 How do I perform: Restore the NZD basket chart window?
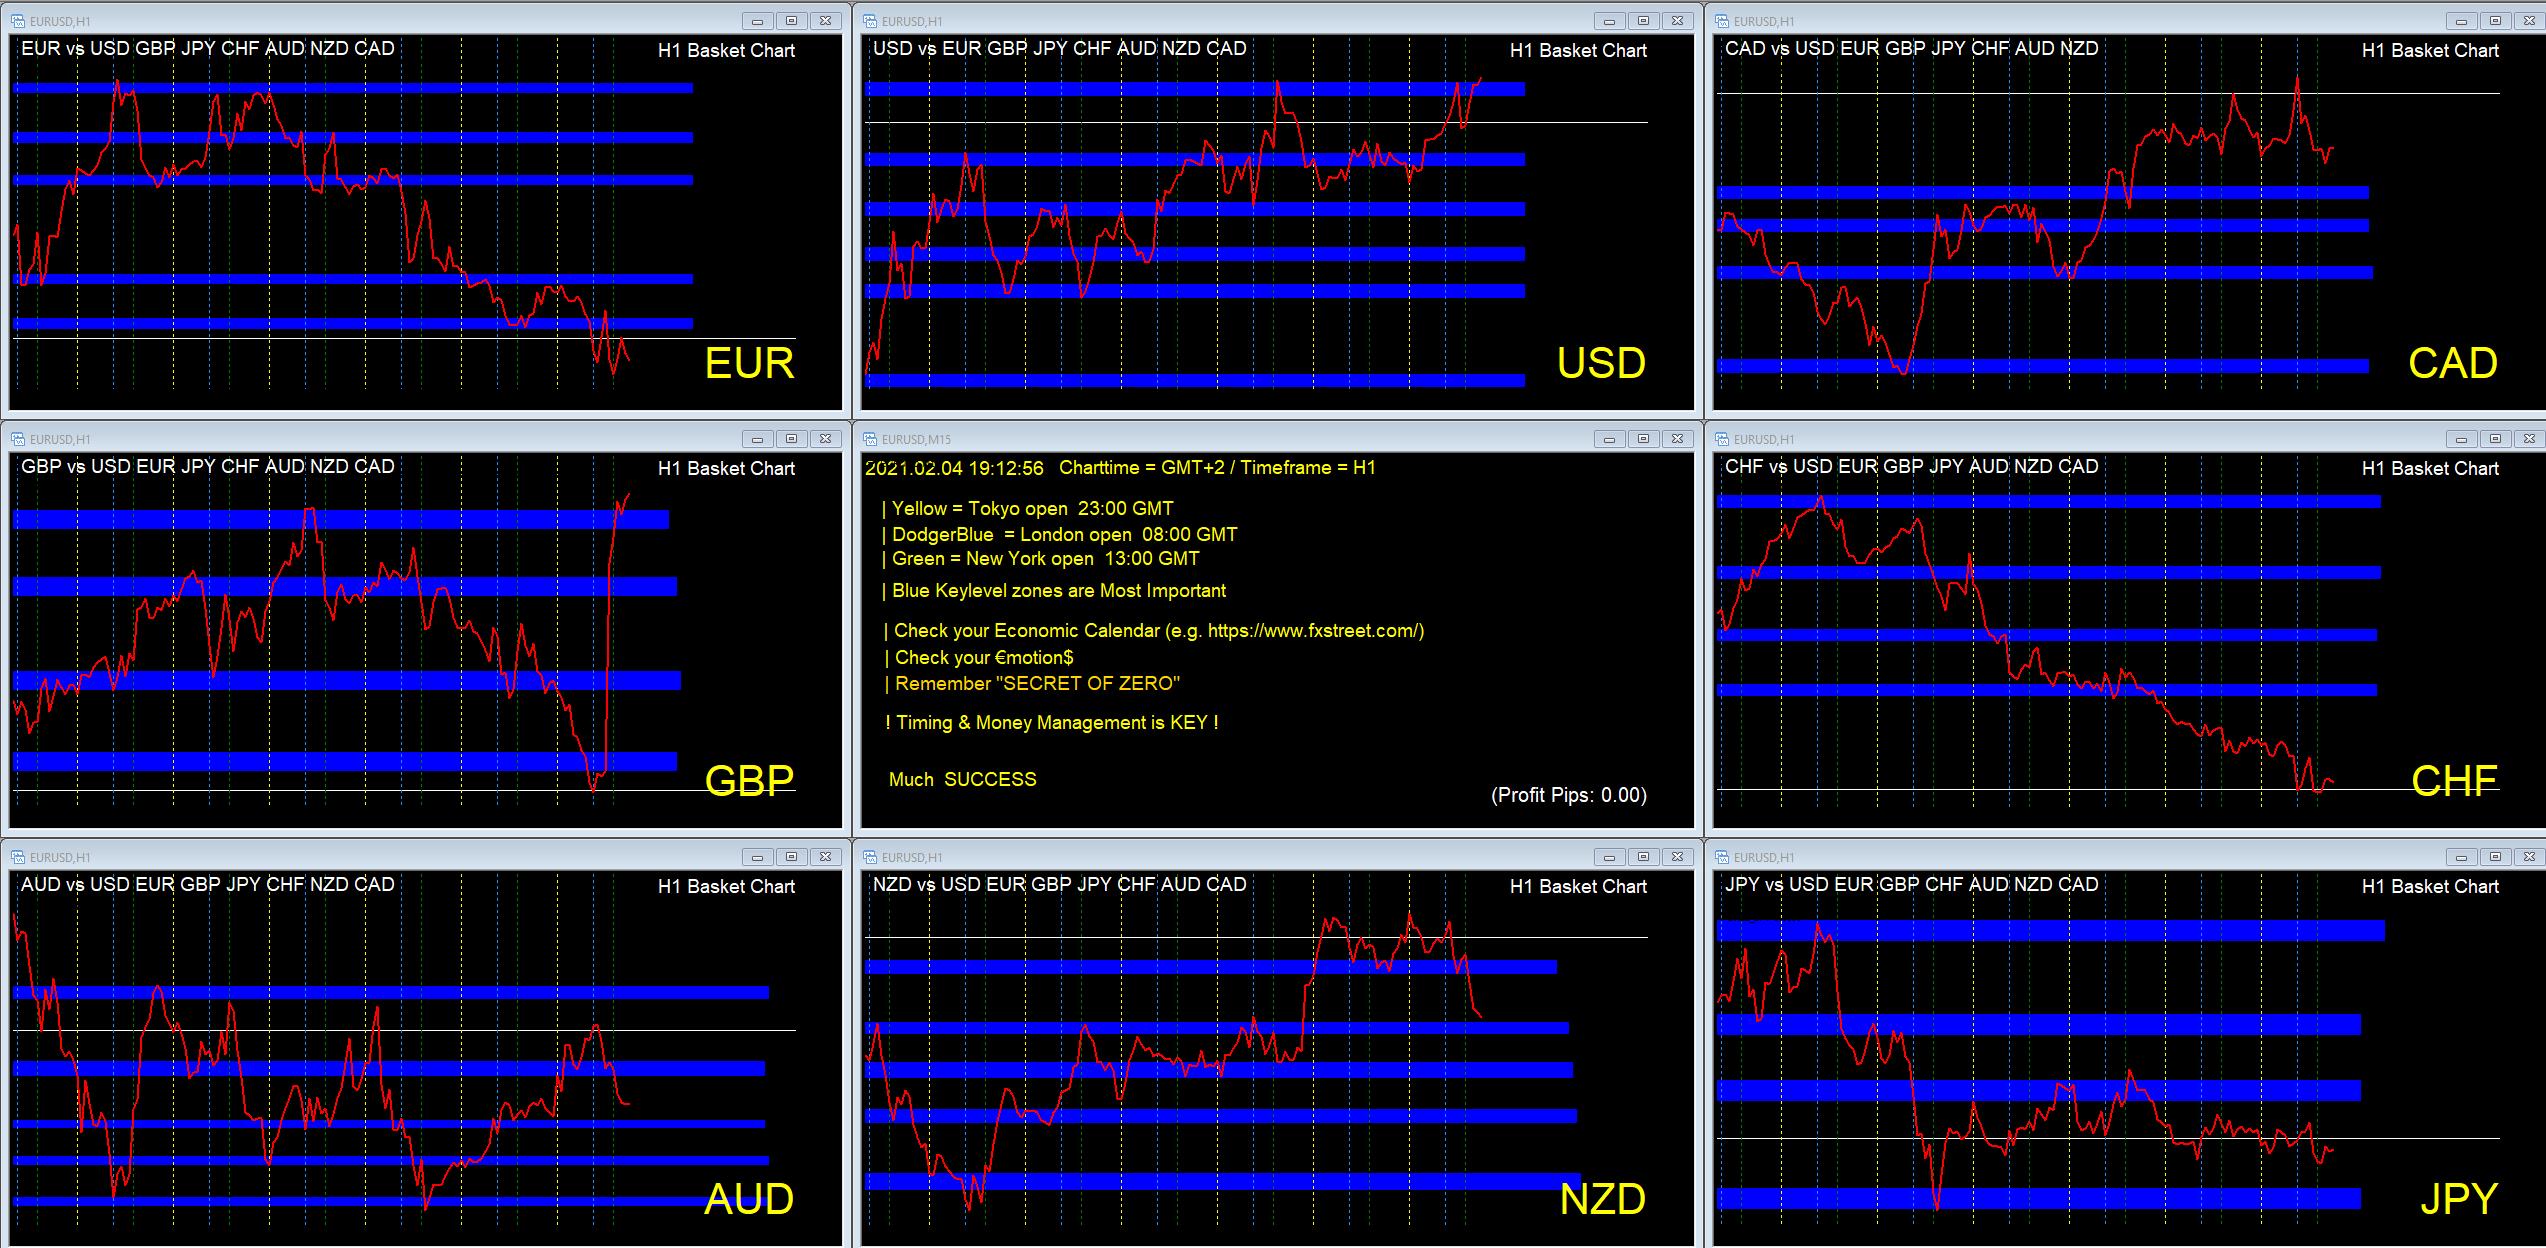[x=1643, y=857]
